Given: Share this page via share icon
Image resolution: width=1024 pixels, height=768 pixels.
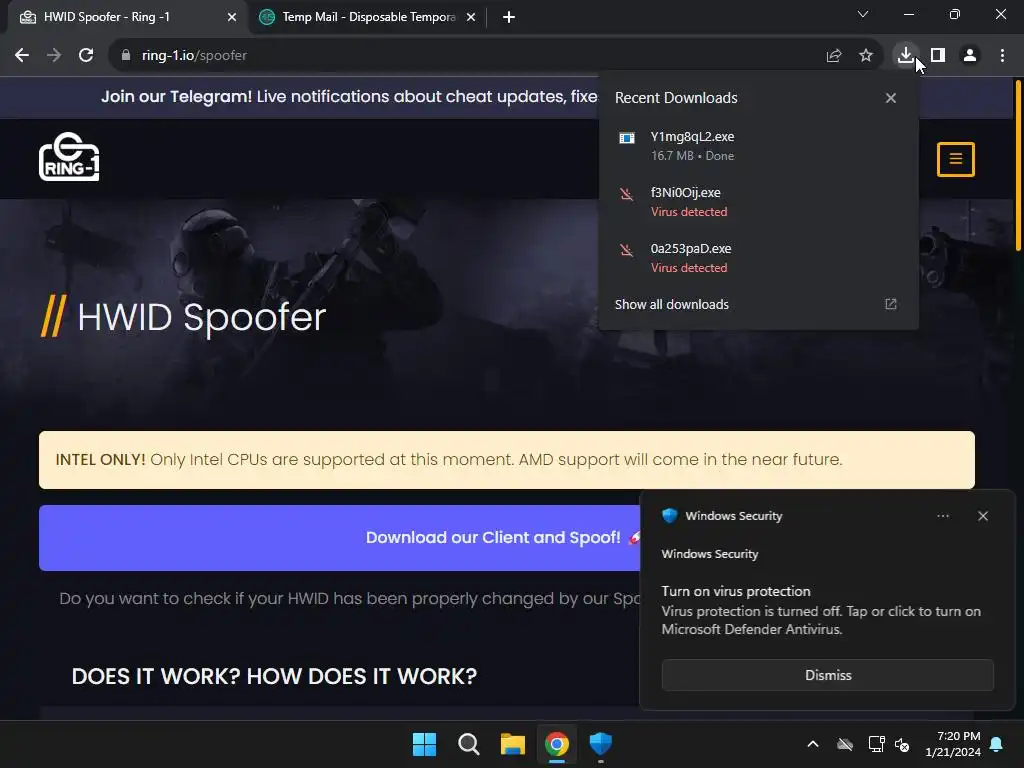Looking at the screenshot, I should click(834, 56).
